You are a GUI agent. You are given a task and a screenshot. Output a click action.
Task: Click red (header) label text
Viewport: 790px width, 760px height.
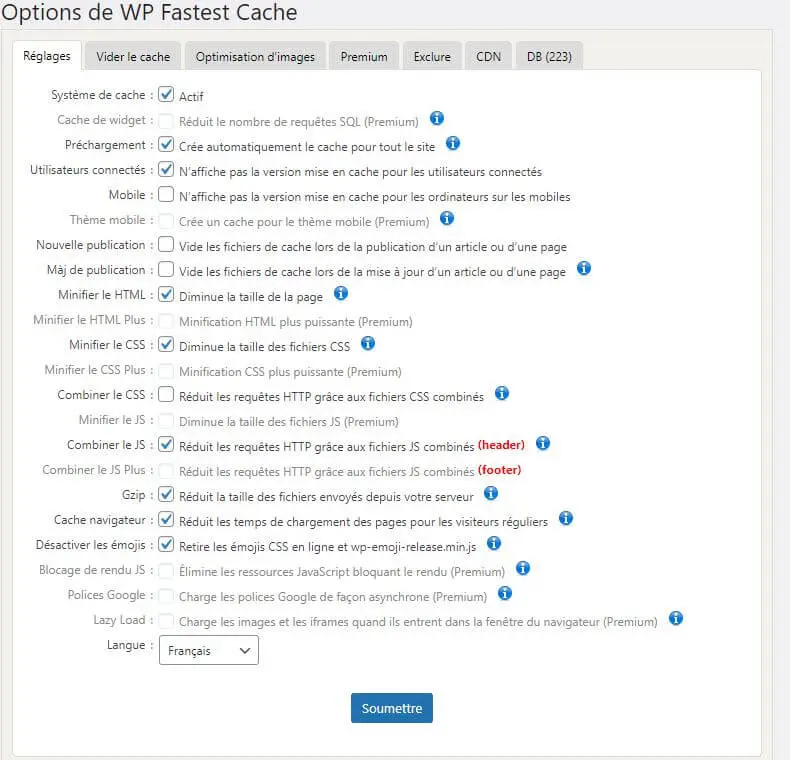click(x=501, y=445)
